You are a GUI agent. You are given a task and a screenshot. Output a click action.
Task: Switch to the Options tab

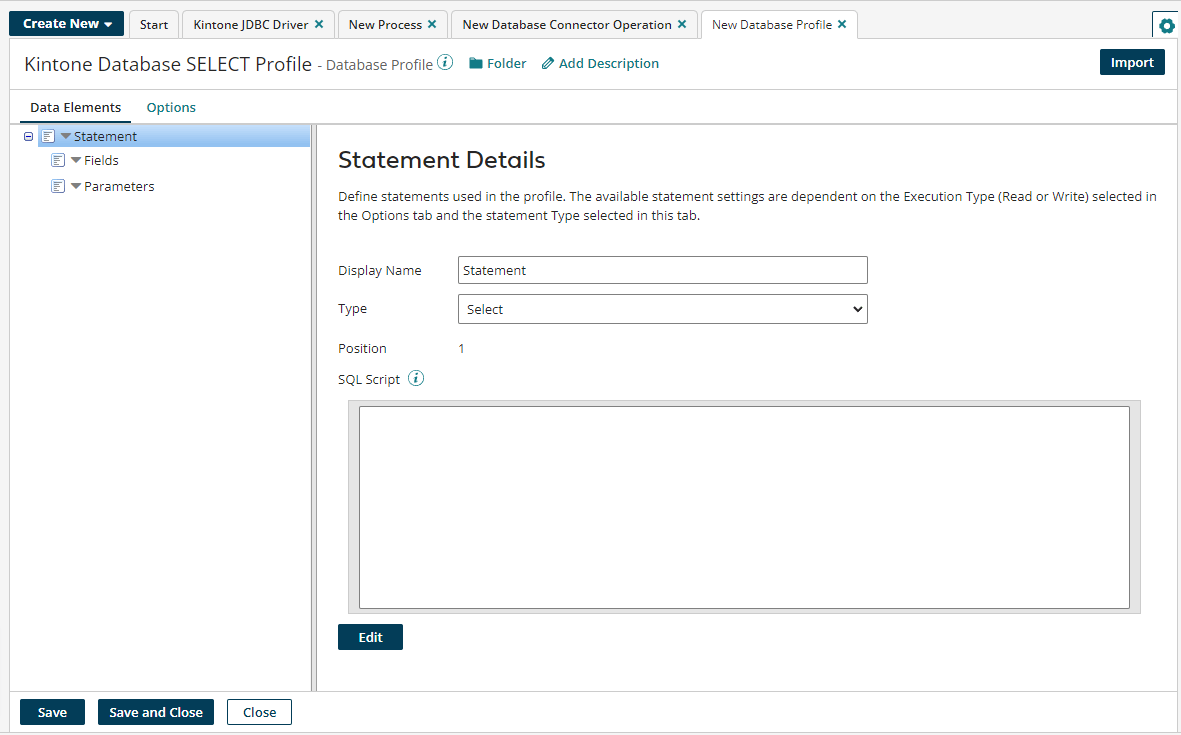pos(171,108)
